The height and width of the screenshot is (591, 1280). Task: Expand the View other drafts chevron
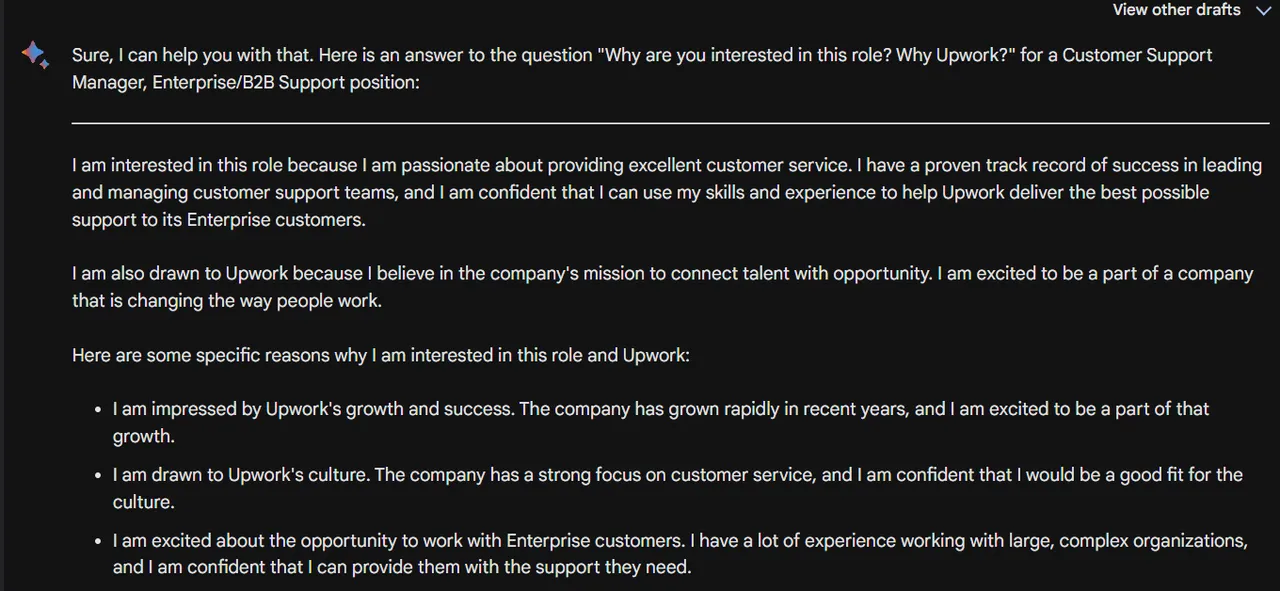pyautogui.click(x=1261, y=10)
